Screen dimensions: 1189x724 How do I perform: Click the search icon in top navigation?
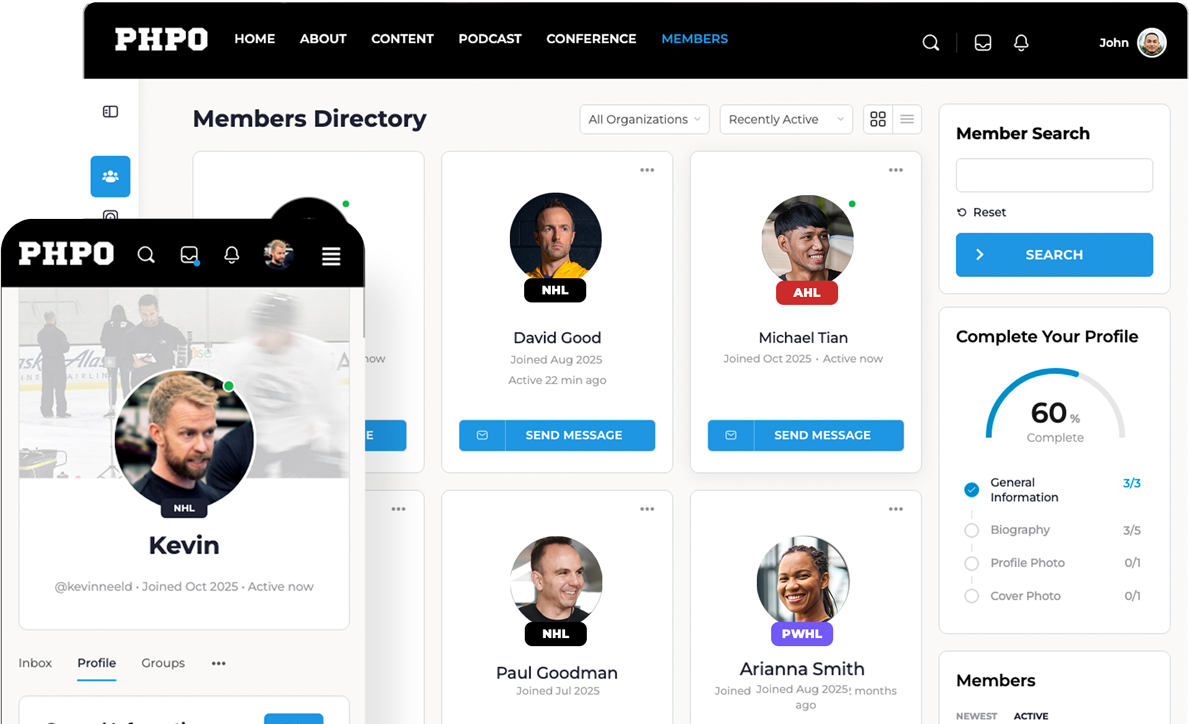pos(930,42)
